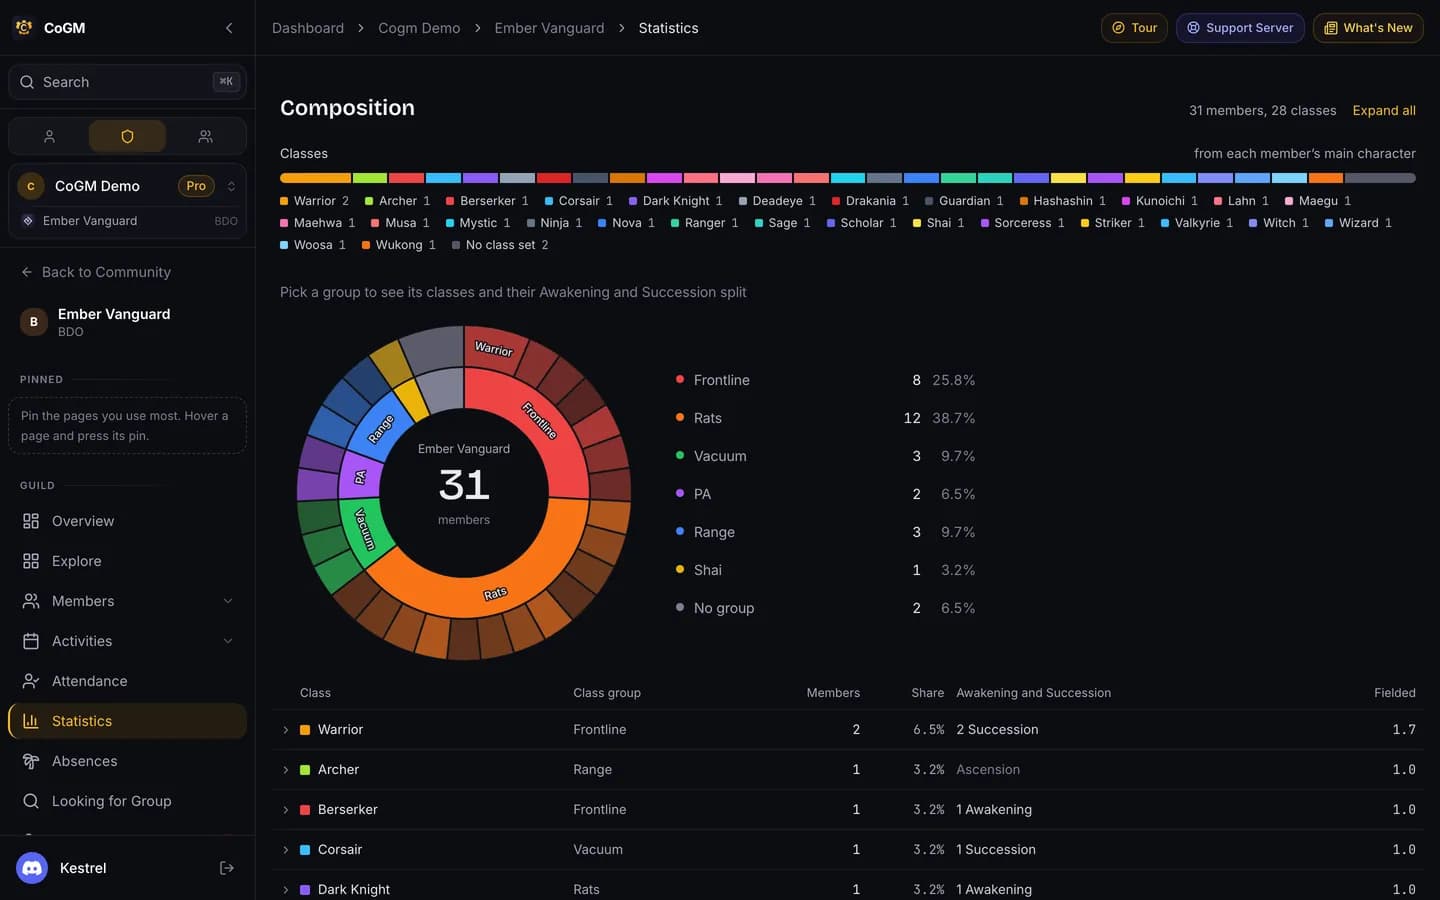
Task: Pick the PA group legend entry
Action: click(825, 494)
